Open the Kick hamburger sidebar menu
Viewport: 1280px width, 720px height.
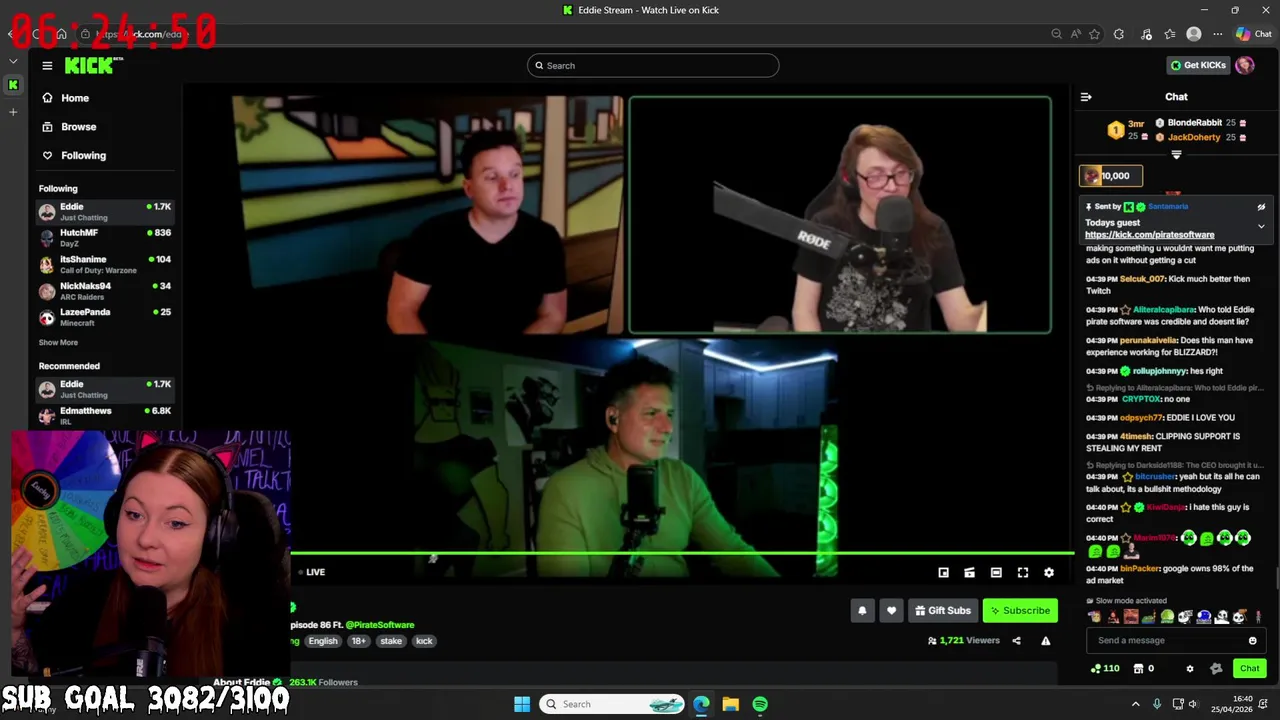point(47,65)
